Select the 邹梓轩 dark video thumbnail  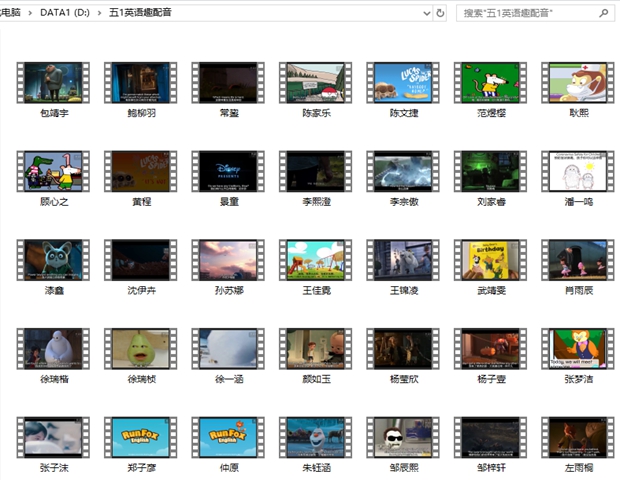point(490,437)
